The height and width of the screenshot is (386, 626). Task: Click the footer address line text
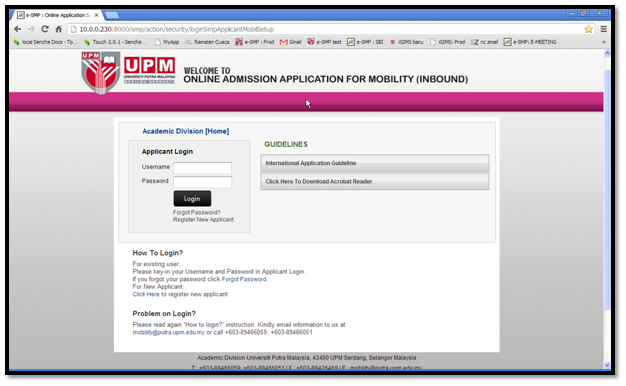pyautogui.click(x=307, y=358)
